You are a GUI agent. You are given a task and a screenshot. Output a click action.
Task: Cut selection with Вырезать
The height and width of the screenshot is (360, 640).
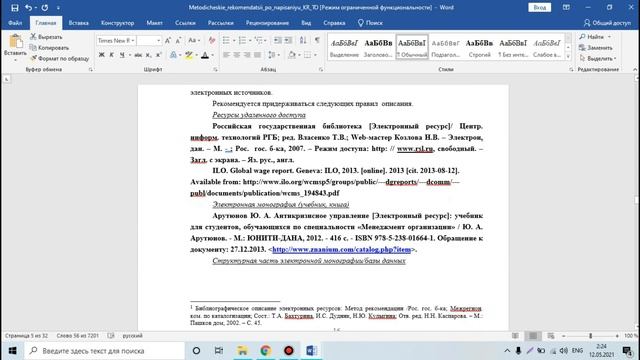click(x=46, y=37)
